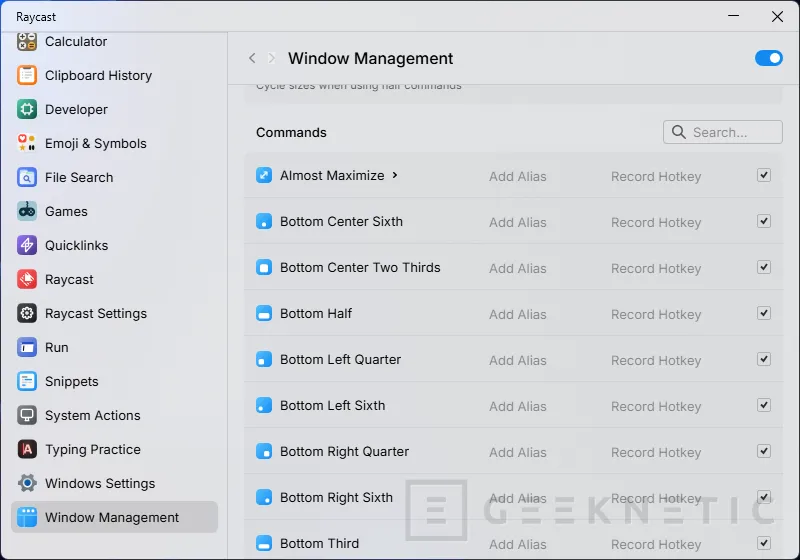Viewport: 800px width, 560px height.
Task: Add Alias for Bottom Center Two Thirds
Action: coord(518,268)
